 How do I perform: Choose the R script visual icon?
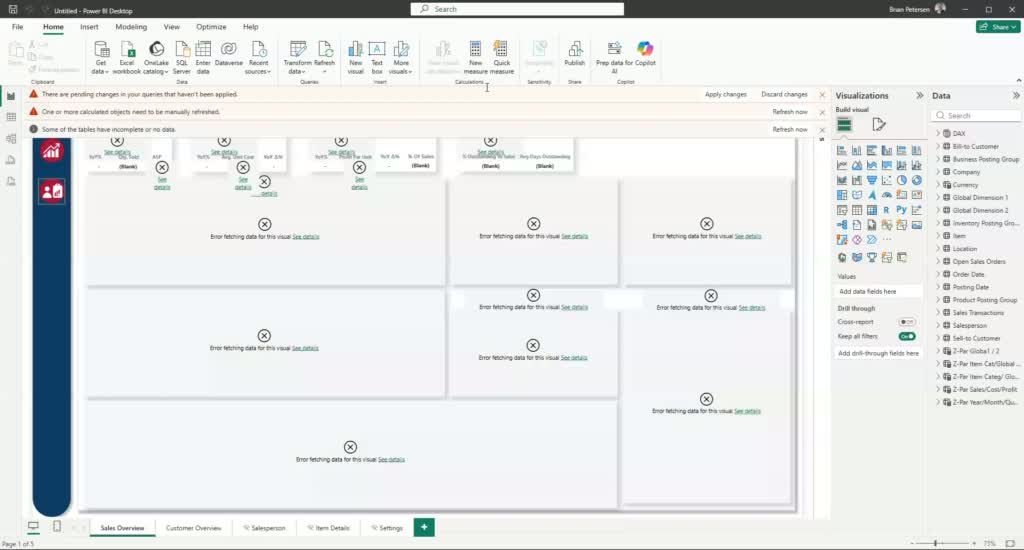coord(886,210)
